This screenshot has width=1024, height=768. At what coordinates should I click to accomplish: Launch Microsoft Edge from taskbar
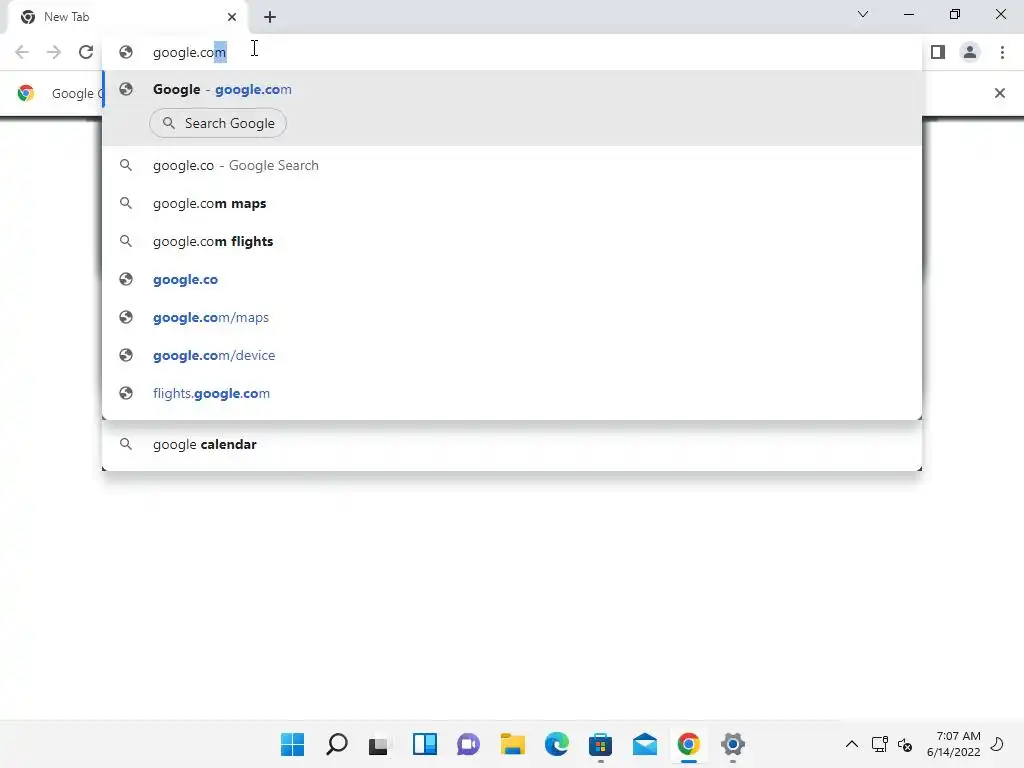tap(556, 744)
